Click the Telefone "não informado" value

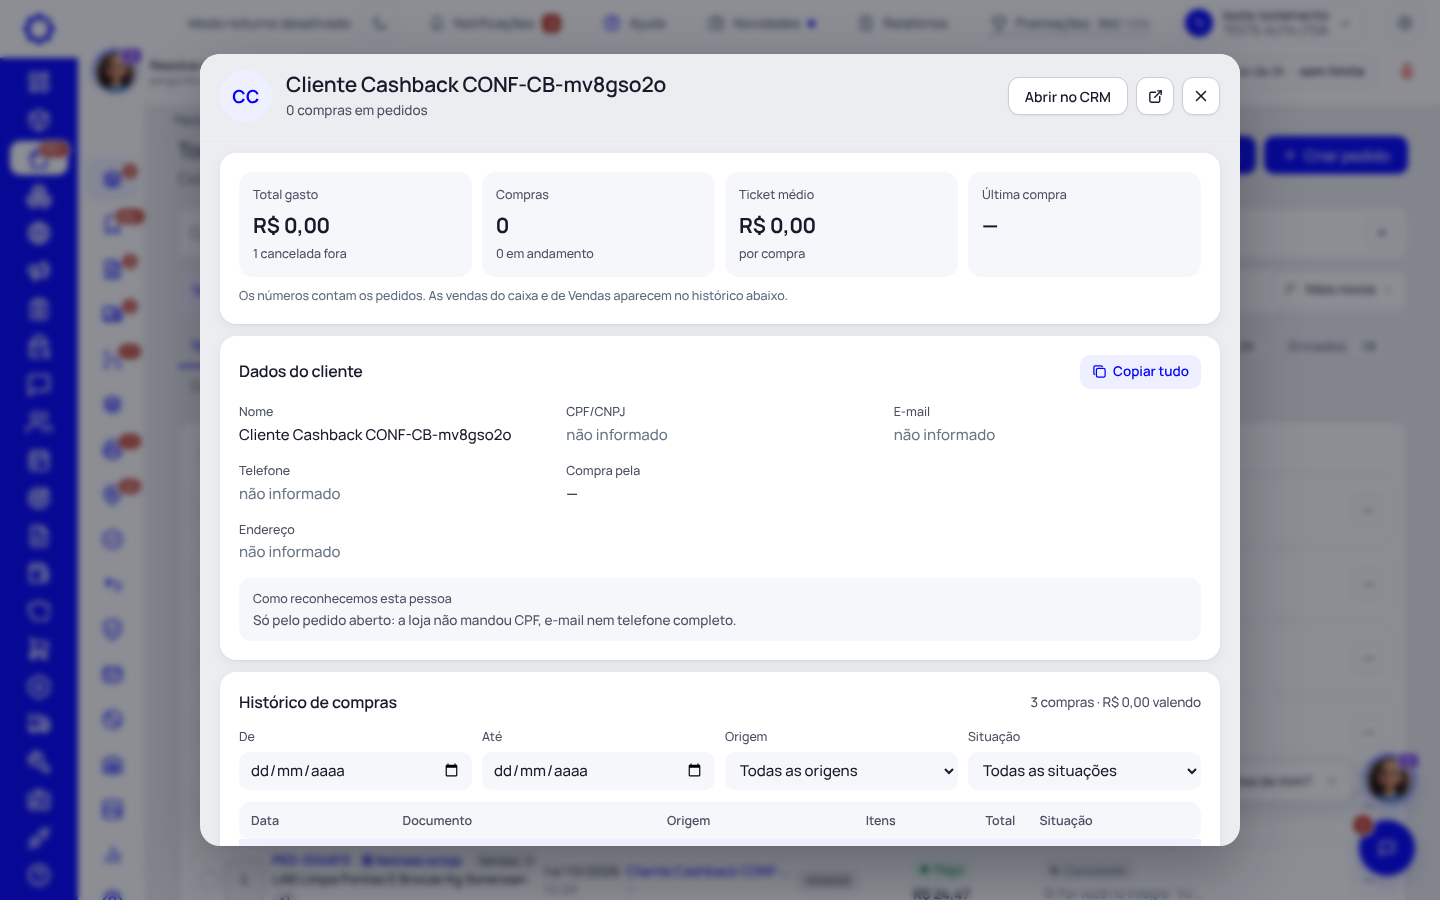click(290, 494)
